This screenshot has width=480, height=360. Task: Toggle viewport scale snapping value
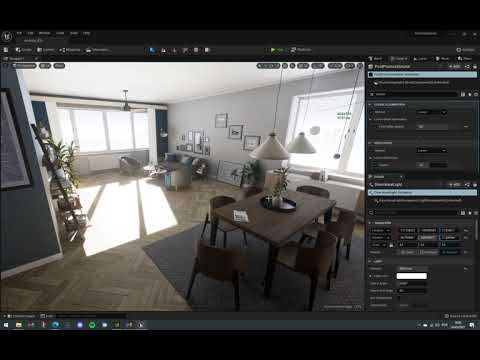coord(335,66)
